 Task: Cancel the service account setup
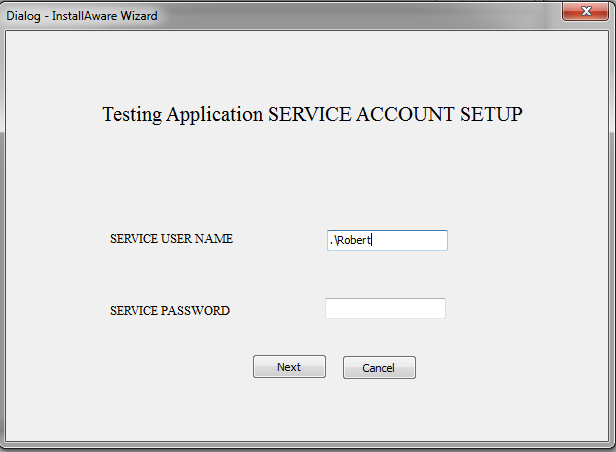379,368
